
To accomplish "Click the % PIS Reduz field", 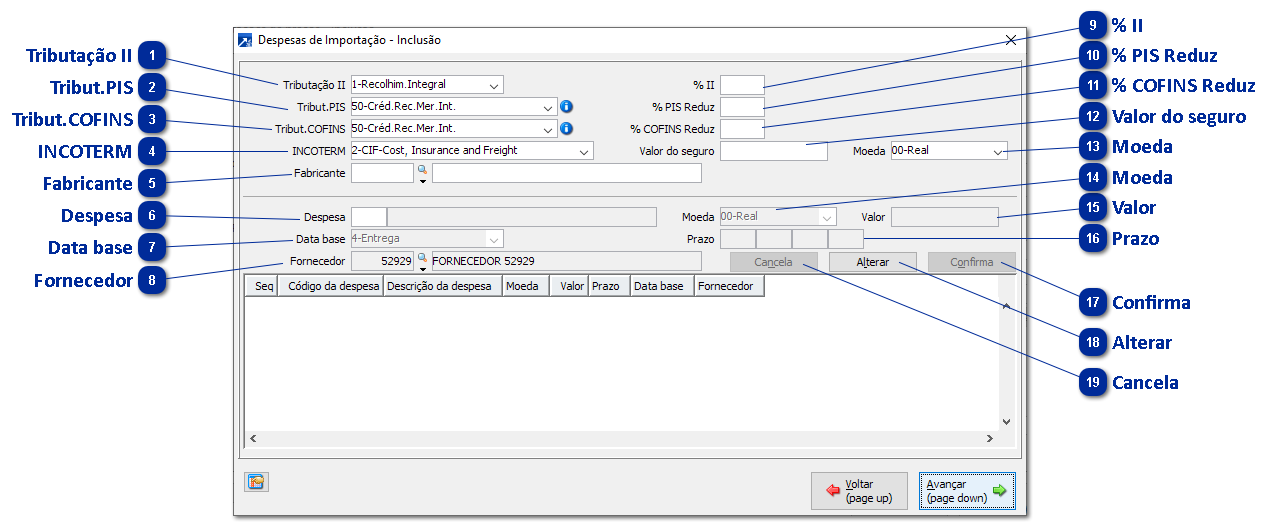I will click(x=742, y=107).
